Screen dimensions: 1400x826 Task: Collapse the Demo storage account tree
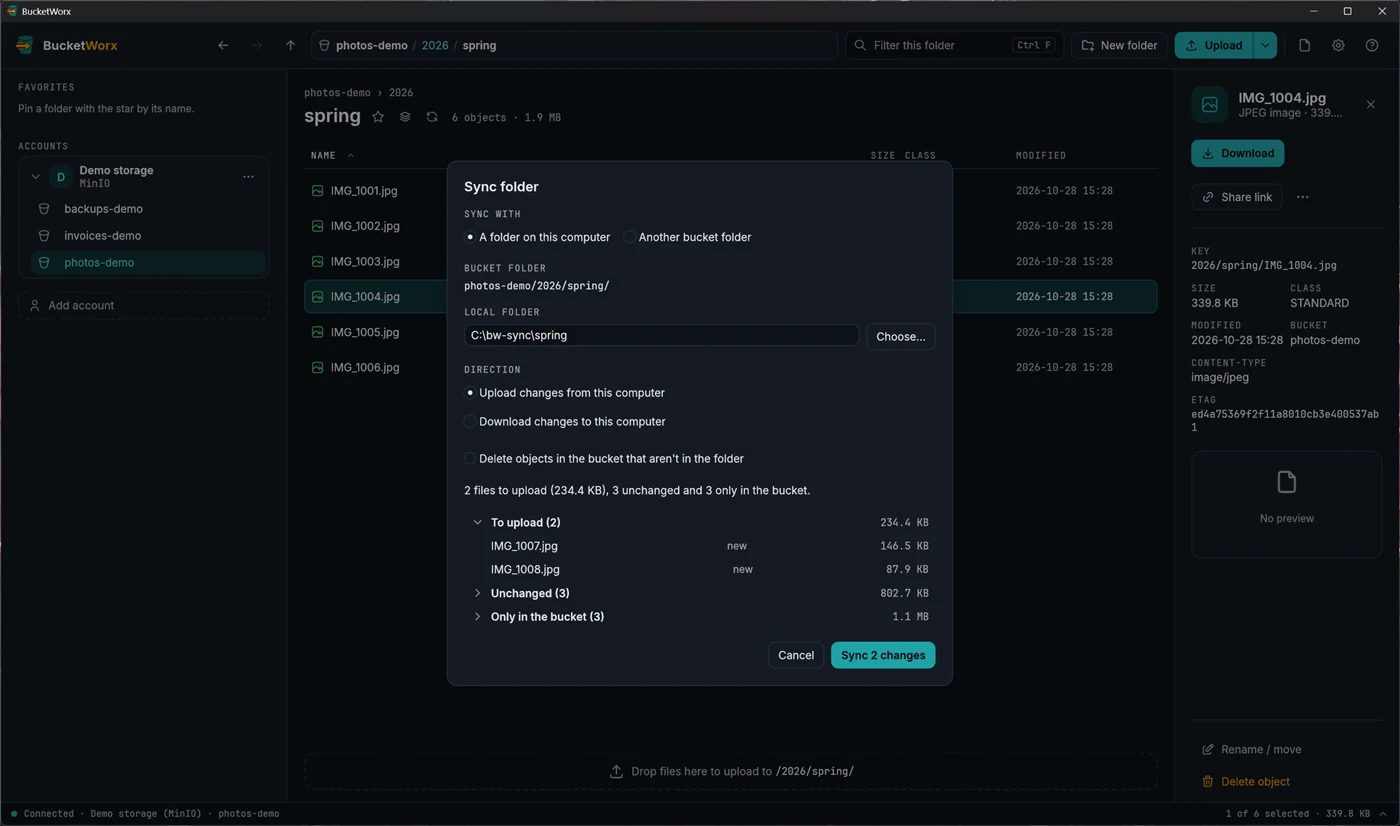coord(36,177)
